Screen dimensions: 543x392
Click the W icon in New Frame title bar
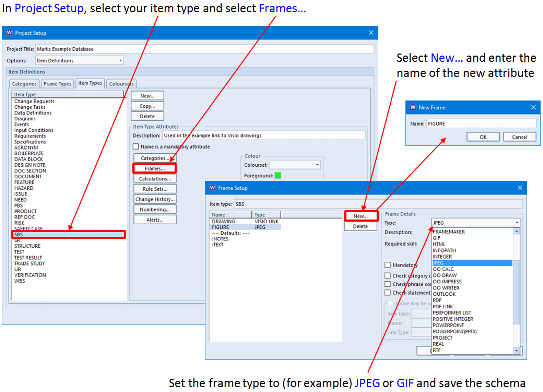[413, 107]
